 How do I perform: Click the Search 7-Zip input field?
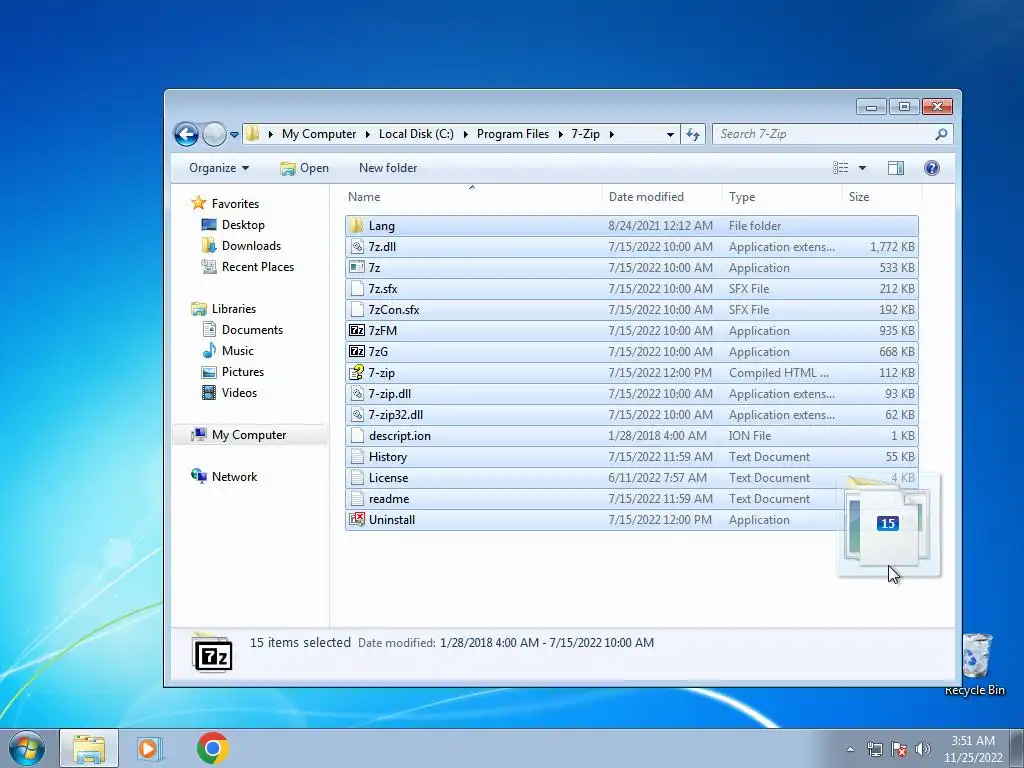pos(823,134)
